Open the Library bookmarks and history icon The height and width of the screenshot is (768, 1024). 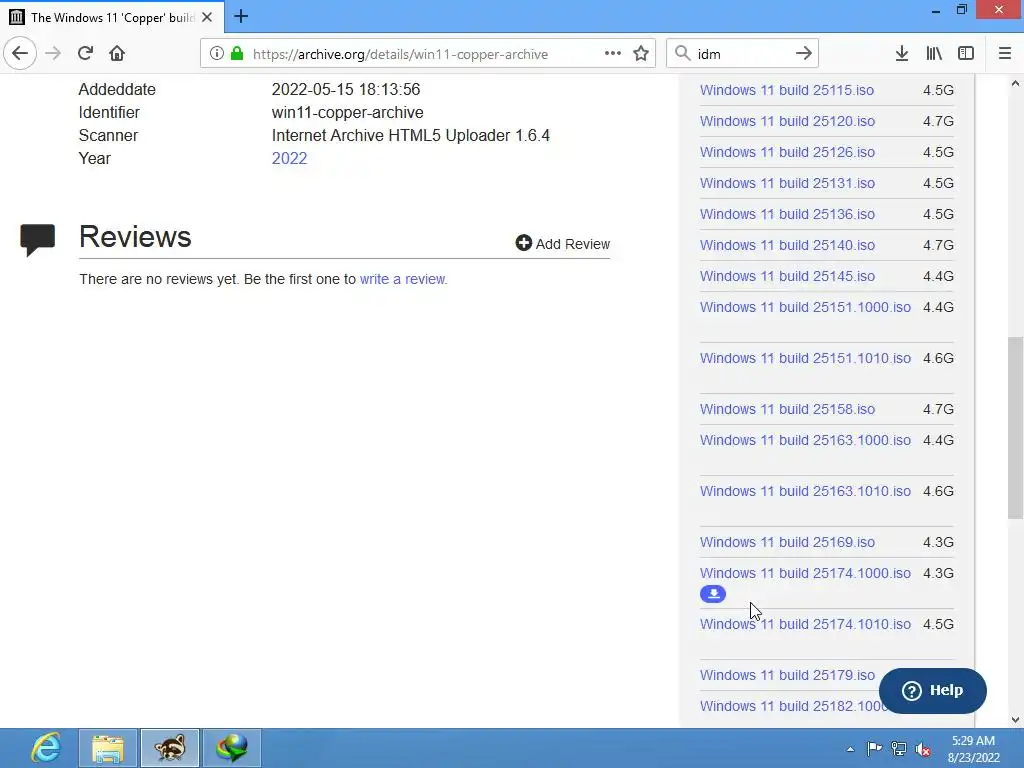934,54
